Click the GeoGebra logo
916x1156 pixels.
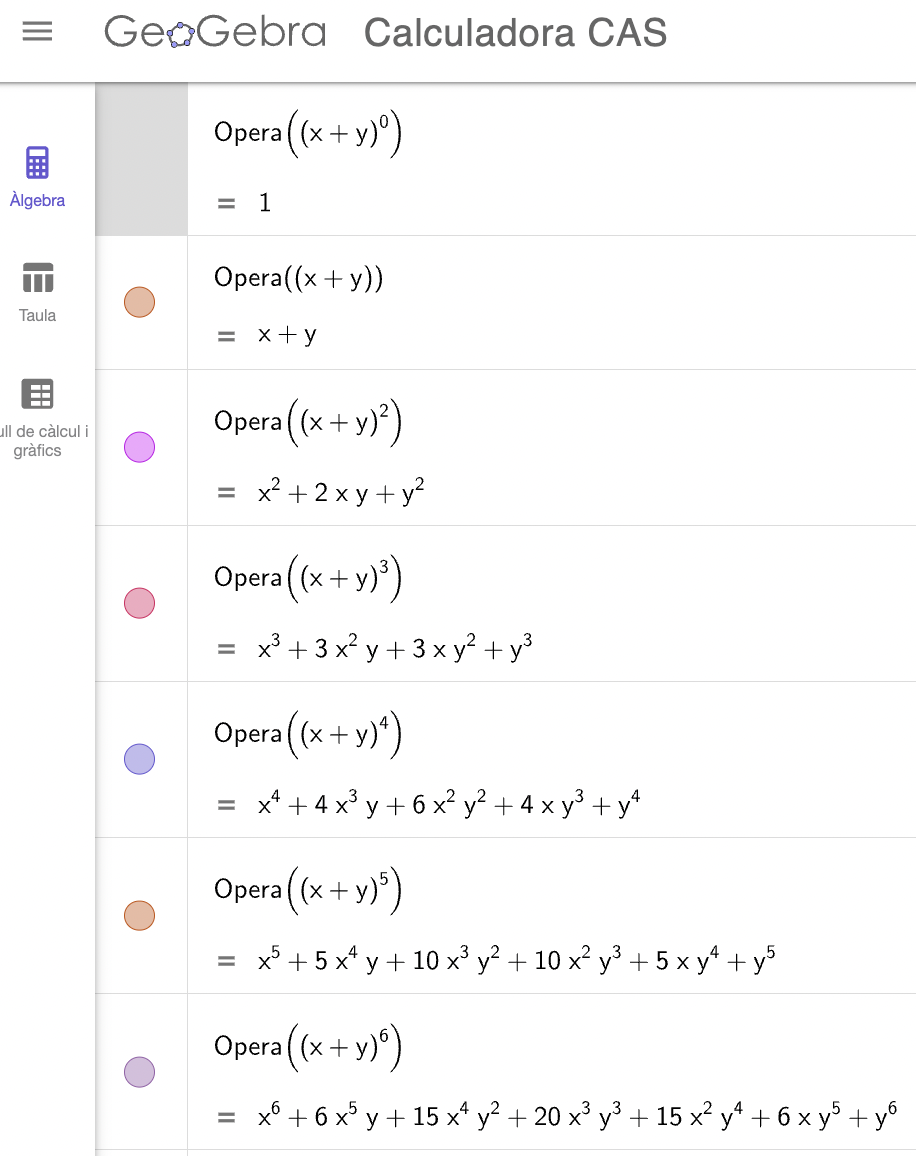point(215,32)
